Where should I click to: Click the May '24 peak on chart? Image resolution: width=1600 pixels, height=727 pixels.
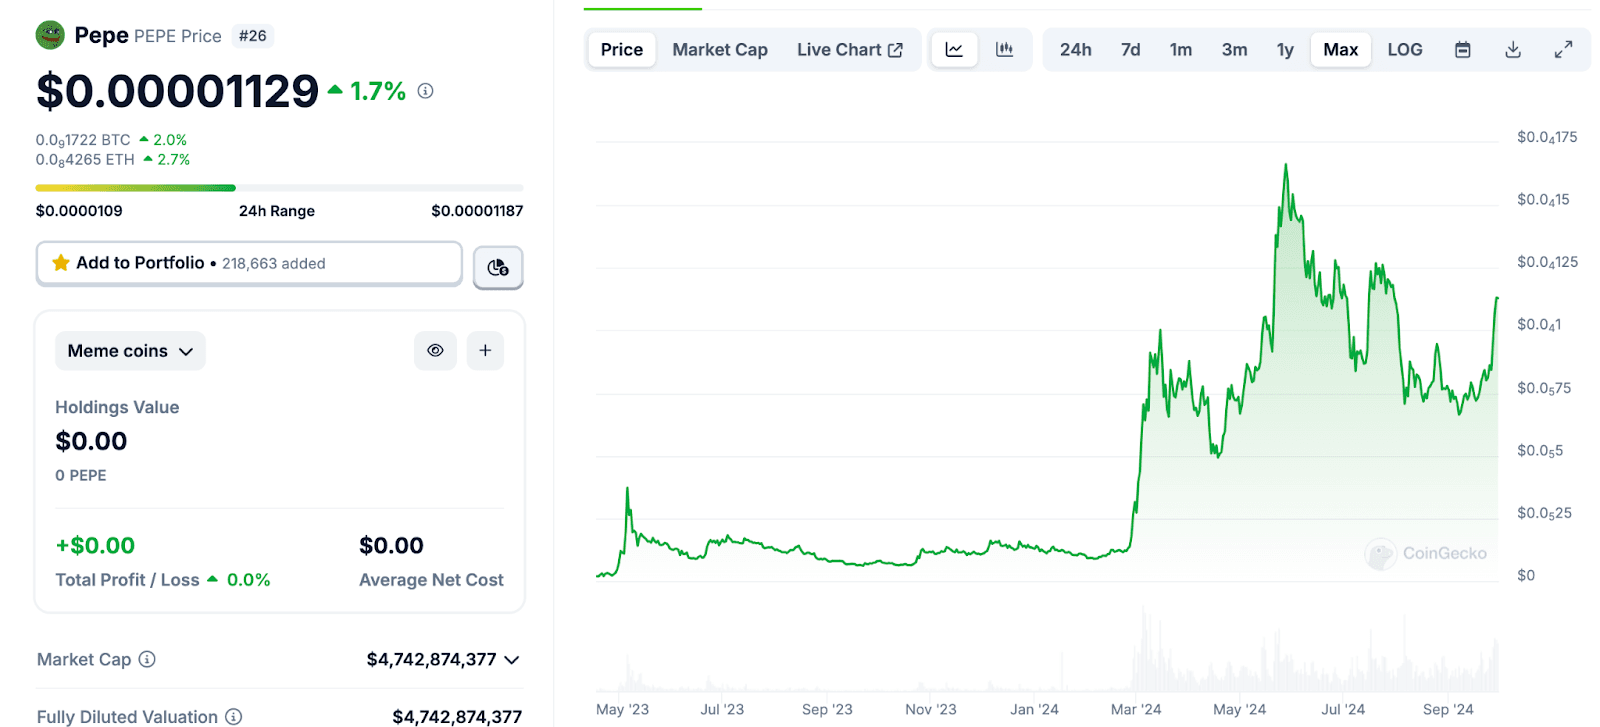pos(1286,166)
